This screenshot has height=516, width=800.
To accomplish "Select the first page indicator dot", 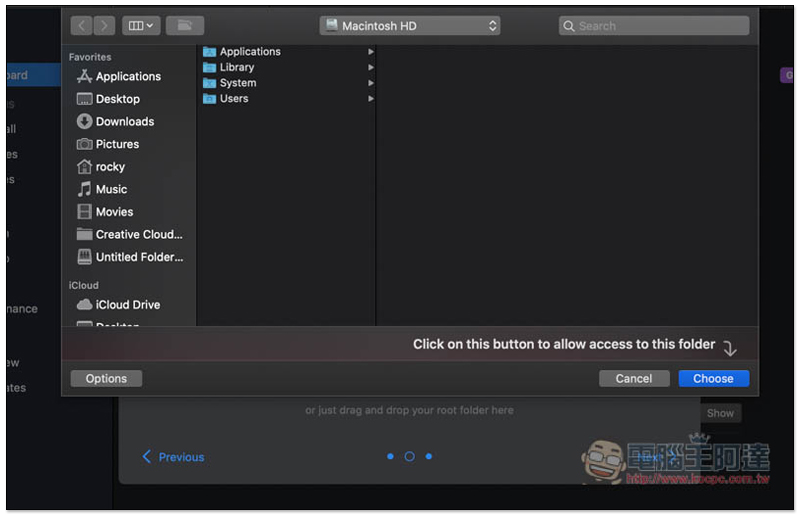I will pyautogui.click(x=390, y=456).
